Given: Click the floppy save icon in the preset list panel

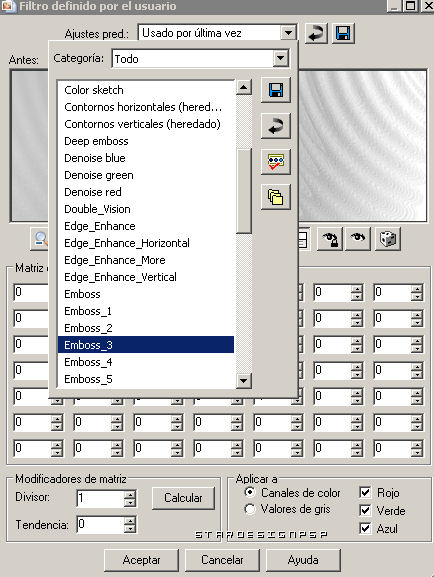Looking at the screenshot, I should 276,90.
